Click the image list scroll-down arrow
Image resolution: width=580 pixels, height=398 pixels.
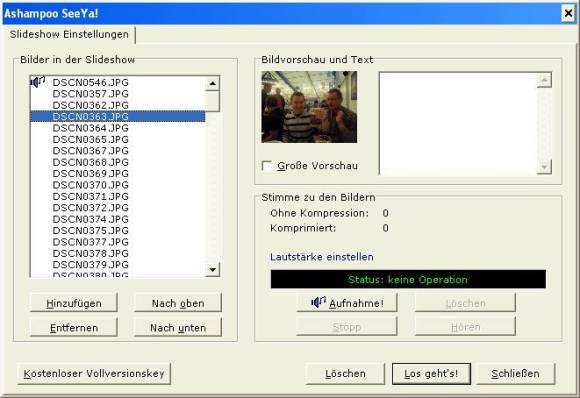pos(212,269)
